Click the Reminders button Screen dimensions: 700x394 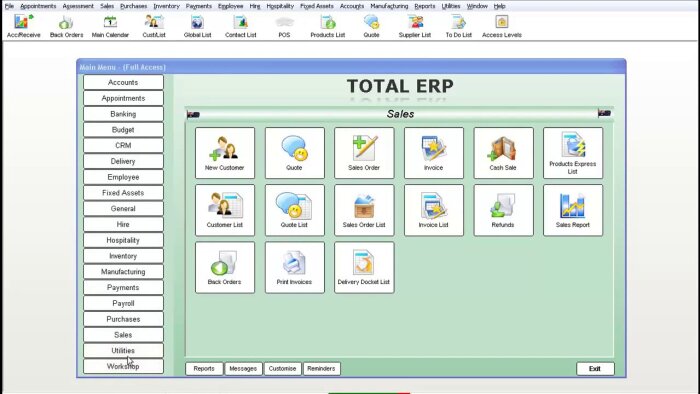tap(321, 369)
